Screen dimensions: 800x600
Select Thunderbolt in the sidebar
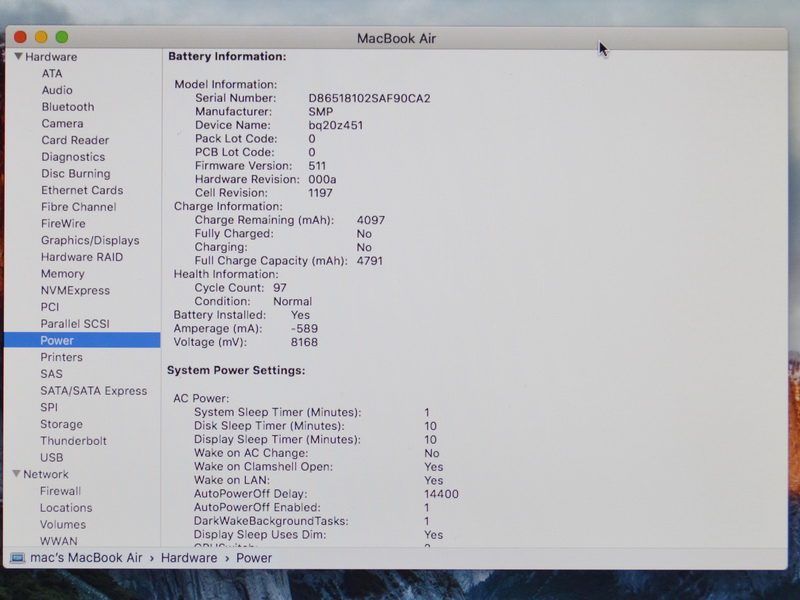click(73, 441)
